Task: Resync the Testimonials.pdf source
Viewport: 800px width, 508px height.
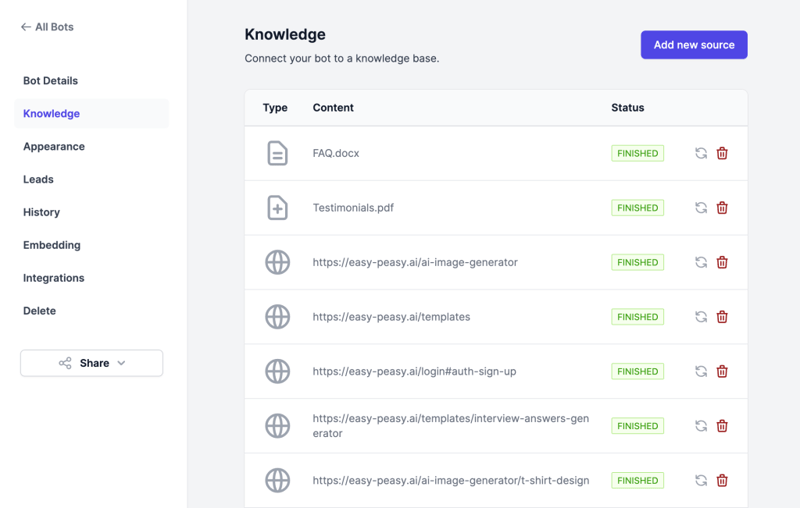Action: pos(701,208)
